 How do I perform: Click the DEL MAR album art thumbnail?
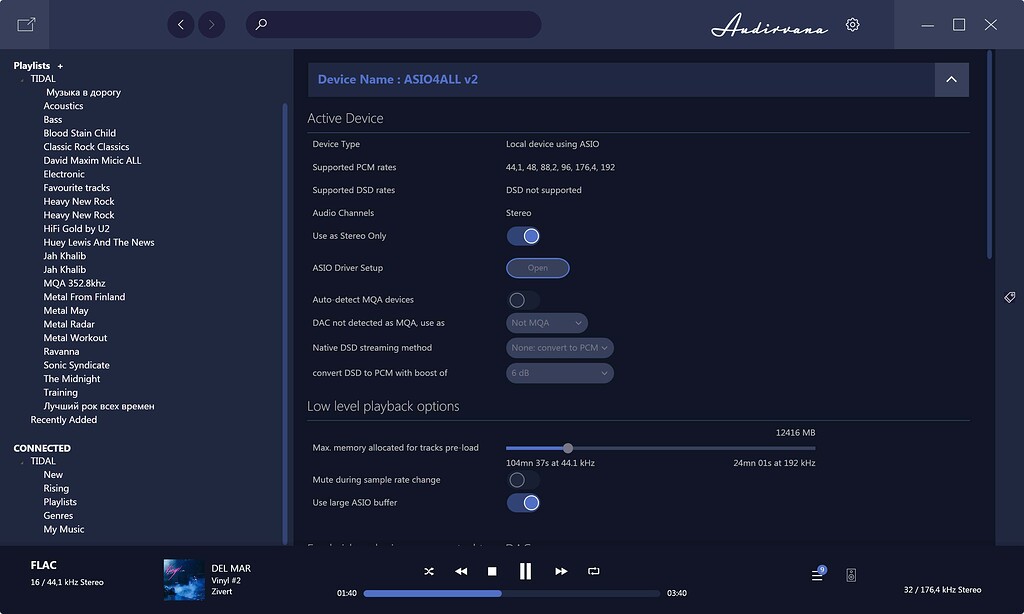pyautogui.click(x=184, y=579)
